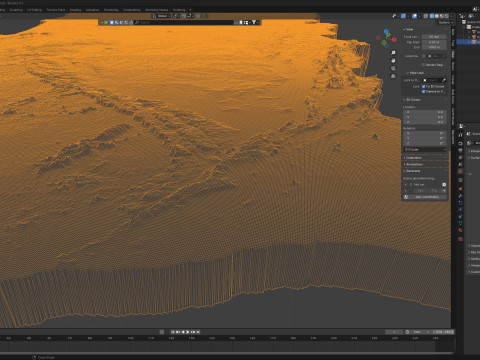Open the shading options dropdown arrow
480x360 pixels.
click(x=452, y=16)
